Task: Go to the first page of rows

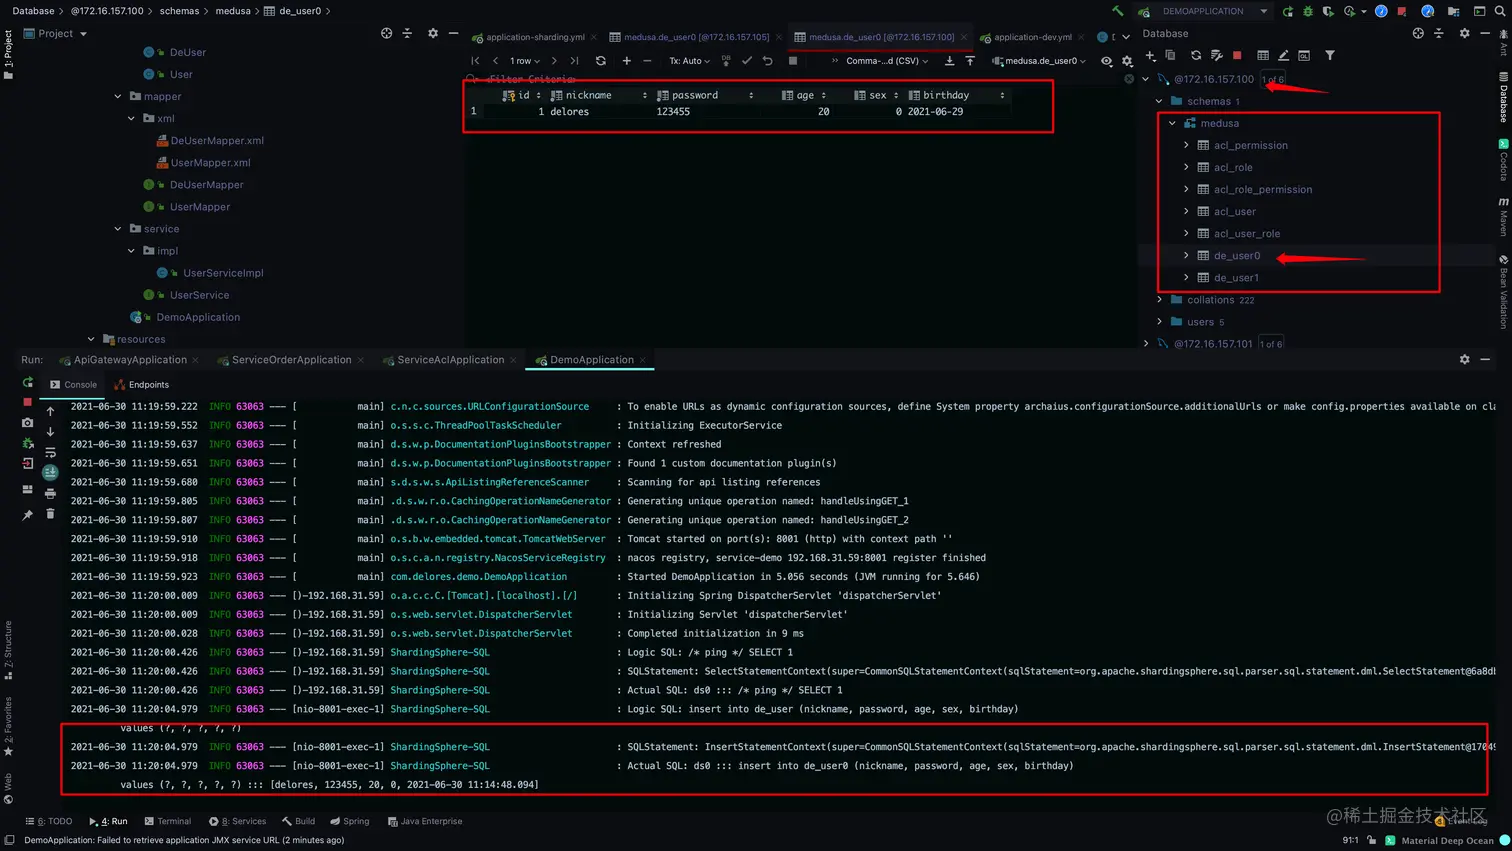Action: [x=475, y=61]
